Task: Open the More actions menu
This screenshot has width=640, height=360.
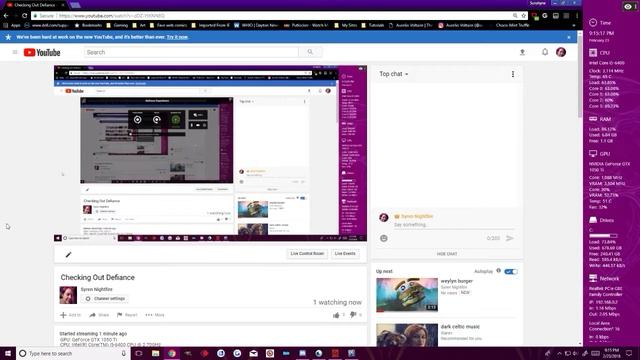Action: tap(155, 315)
